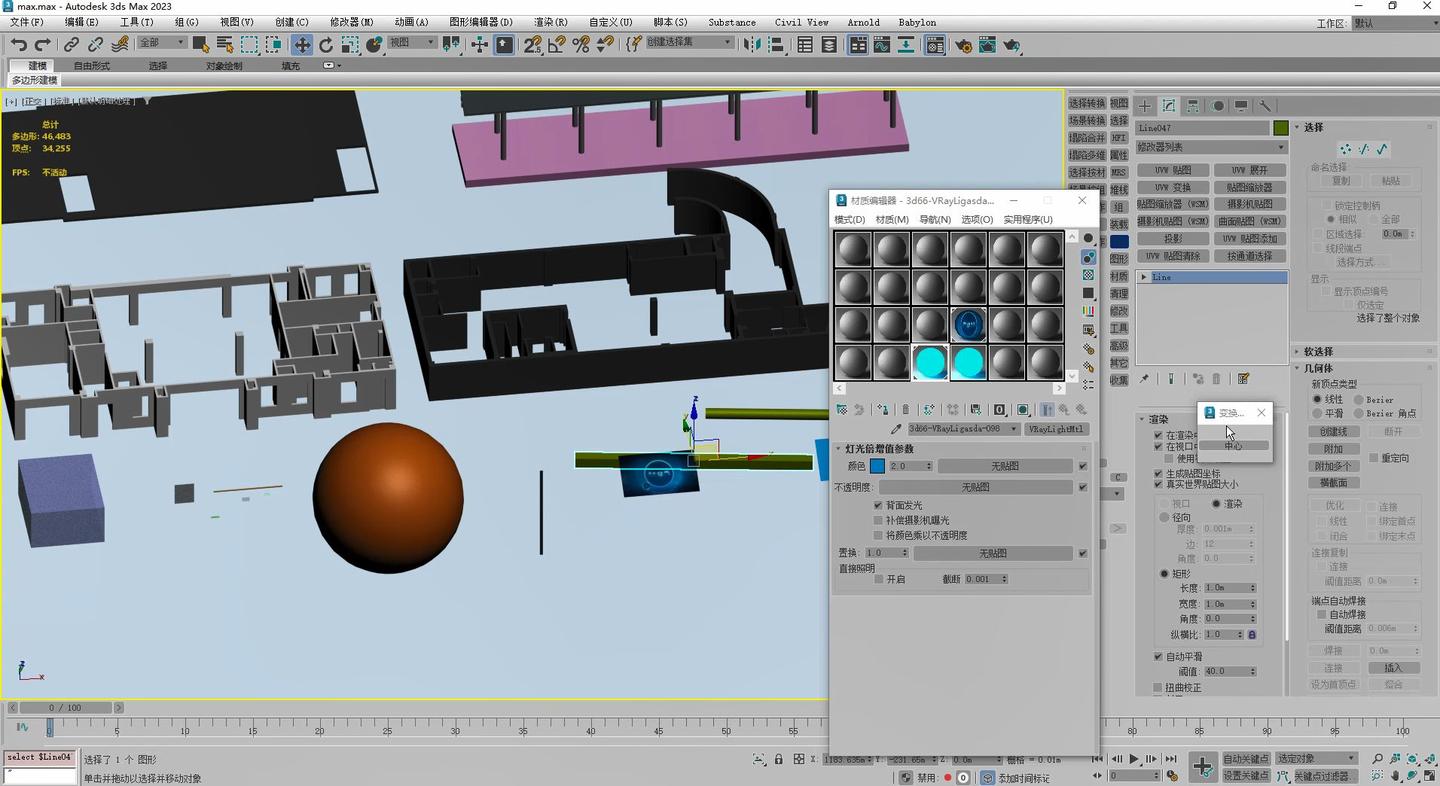This screenshot has height=786, width=1440.
Task: Enable 补偿摄影机曝光 checkbox
Action: pos(878,520)
